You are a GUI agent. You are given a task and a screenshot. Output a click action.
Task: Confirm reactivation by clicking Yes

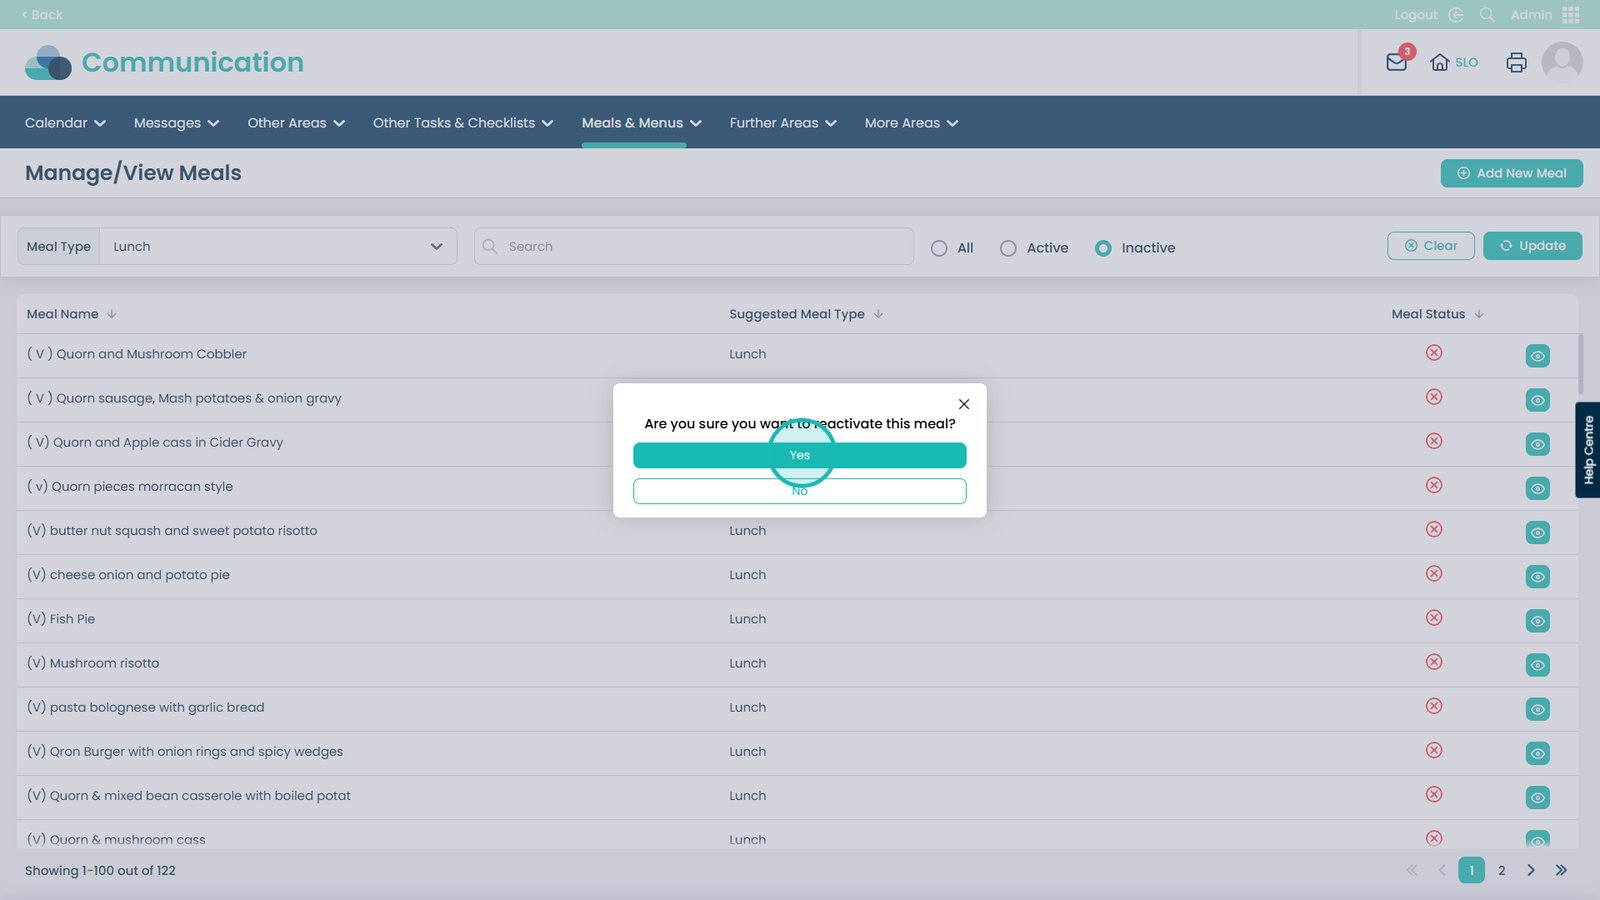[799, 455]
